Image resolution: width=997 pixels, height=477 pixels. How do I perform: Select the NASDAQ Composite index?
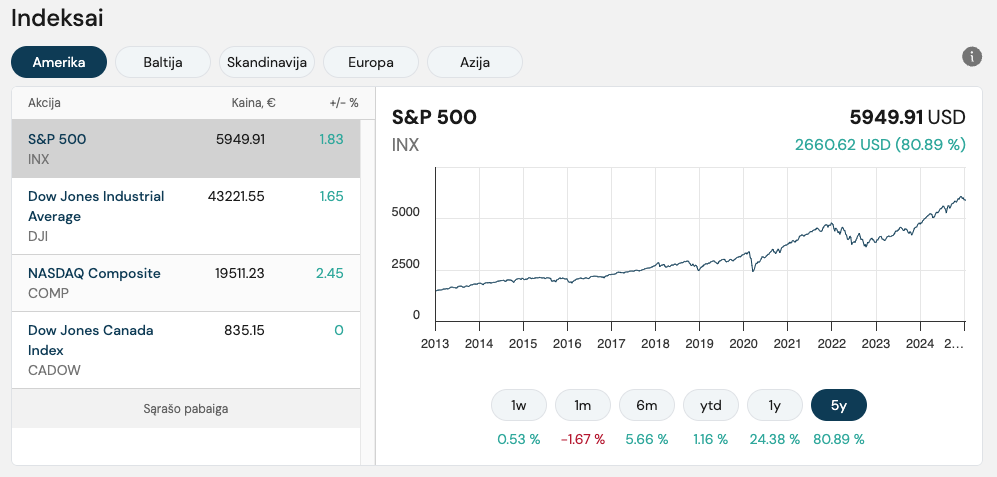(186, 283)
